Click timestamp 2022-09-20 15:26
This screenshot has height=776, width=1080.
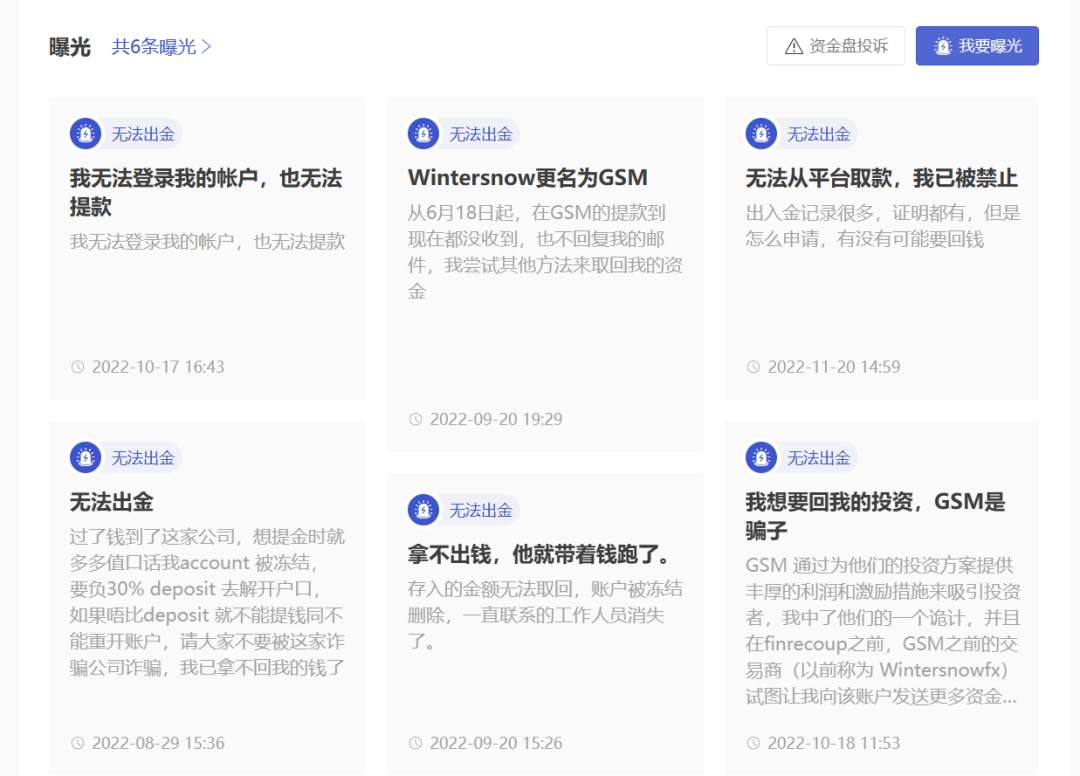[x=497, y=743]
